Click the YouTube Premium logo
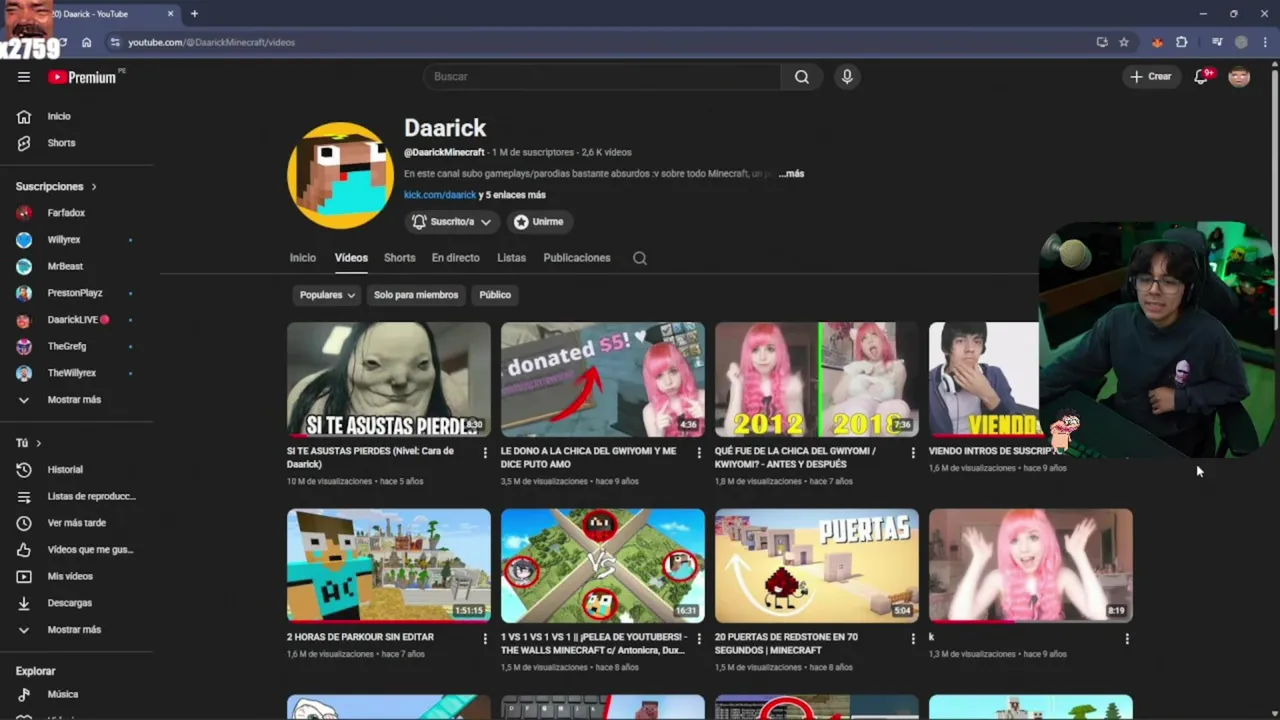This screenshot has height=720, width=1280. 82,77
